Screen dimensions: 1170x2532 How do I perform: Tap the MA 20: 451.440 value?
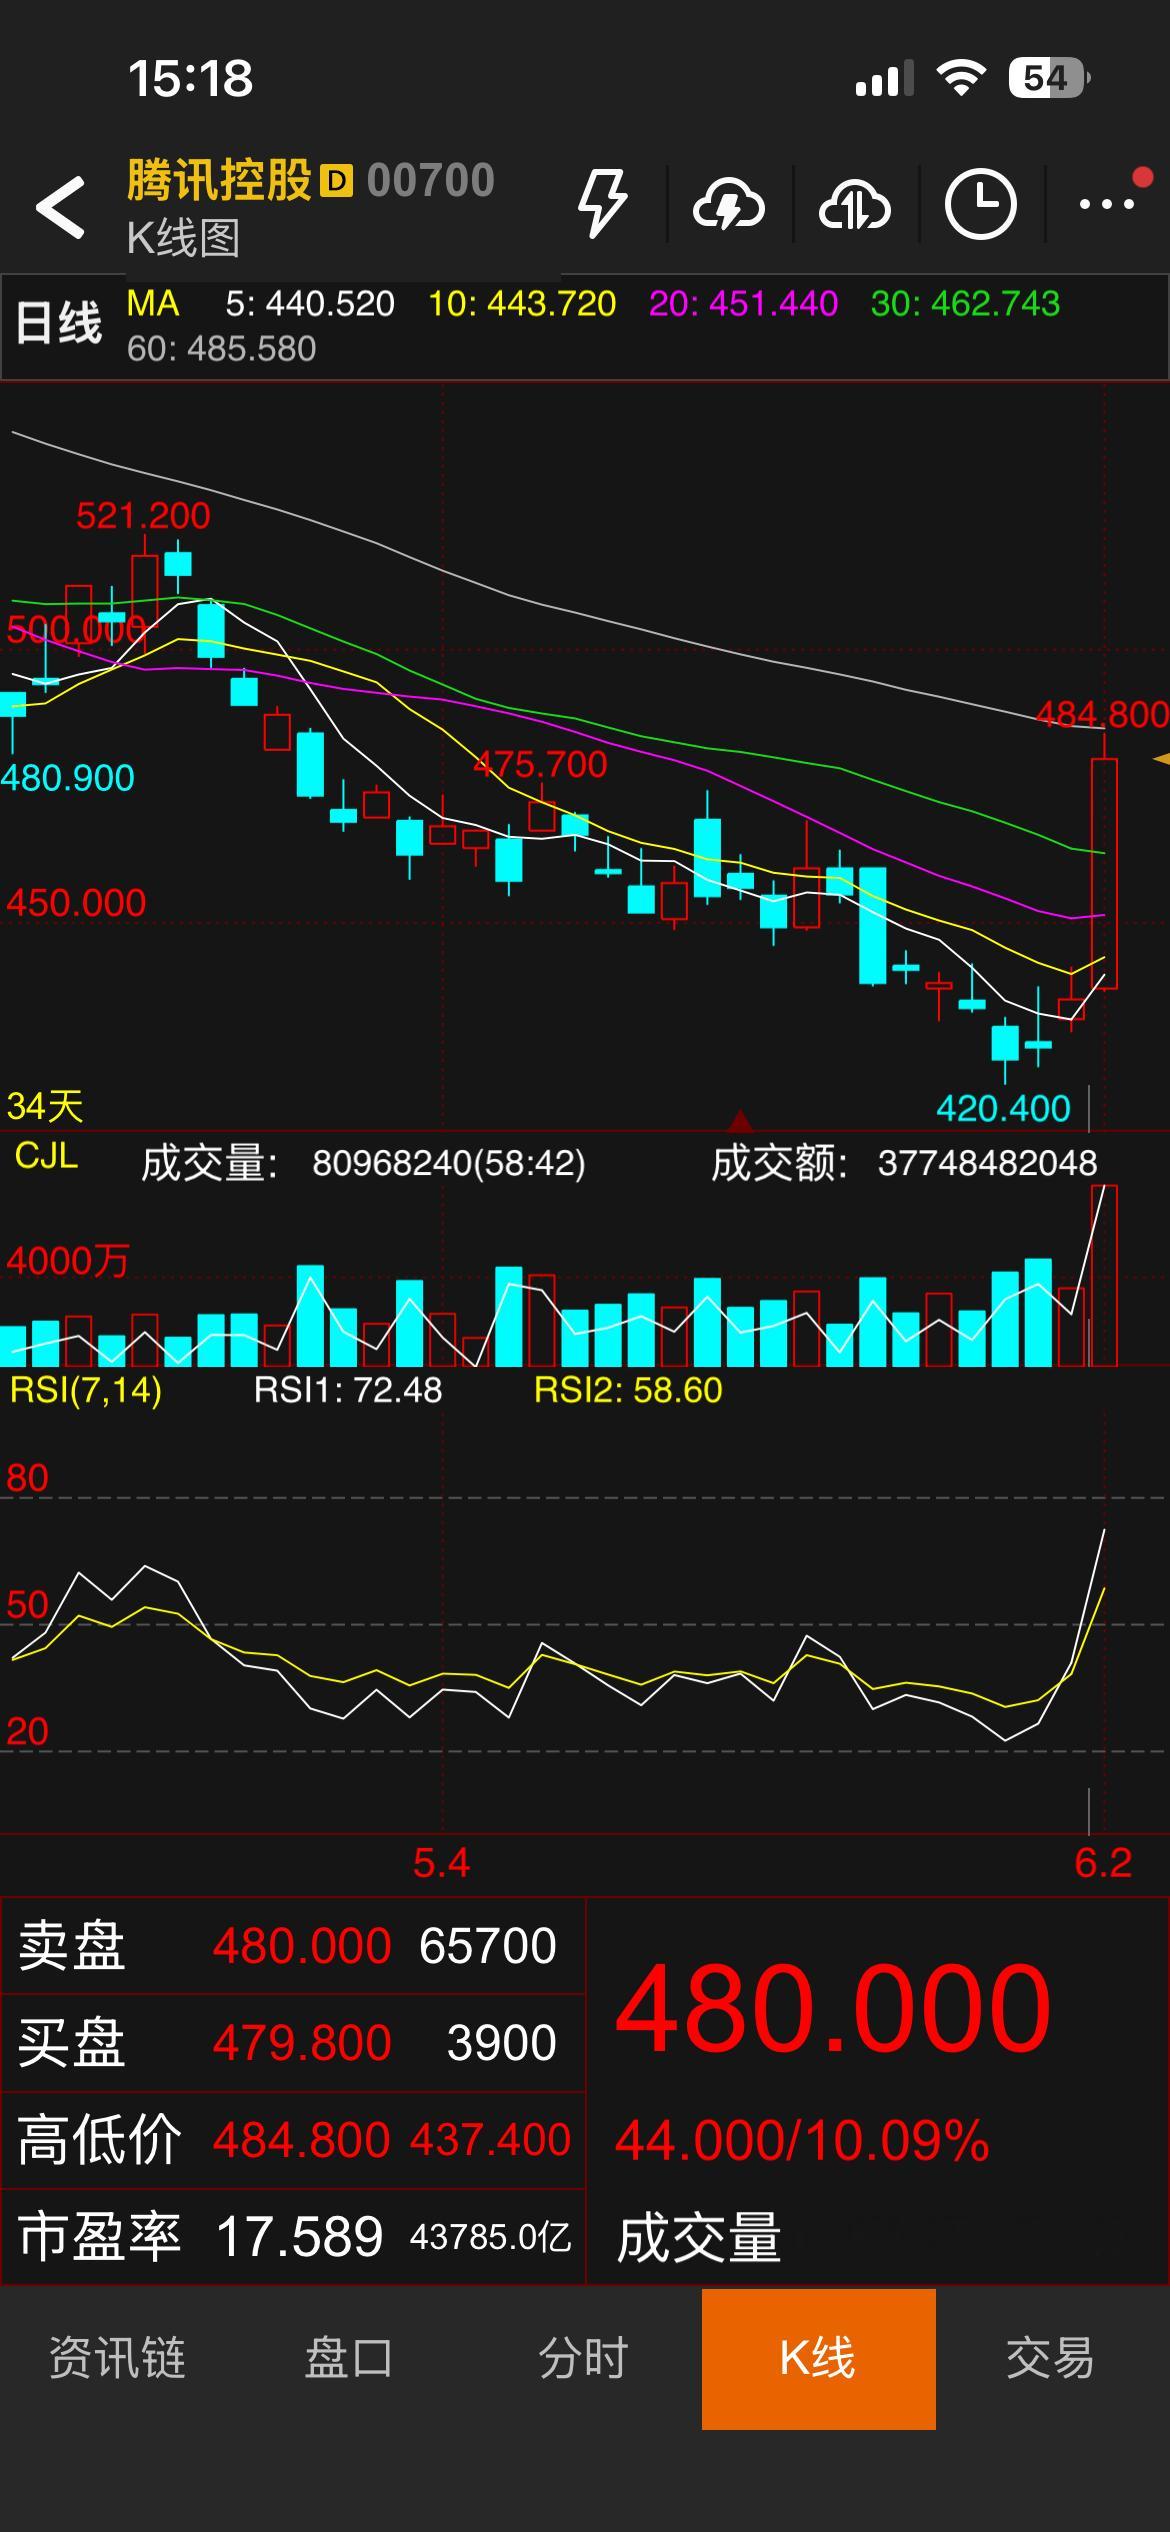[x=743, y=304]
